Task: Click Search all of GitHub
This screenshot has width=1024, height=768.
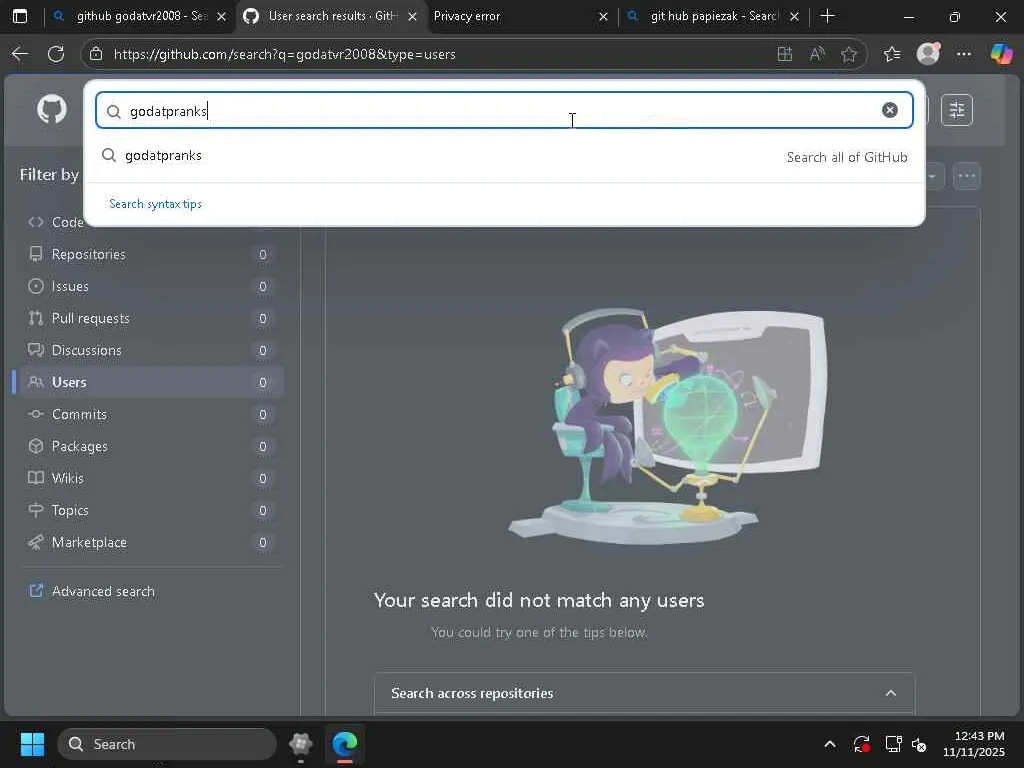Action: [x=847, y=157]
